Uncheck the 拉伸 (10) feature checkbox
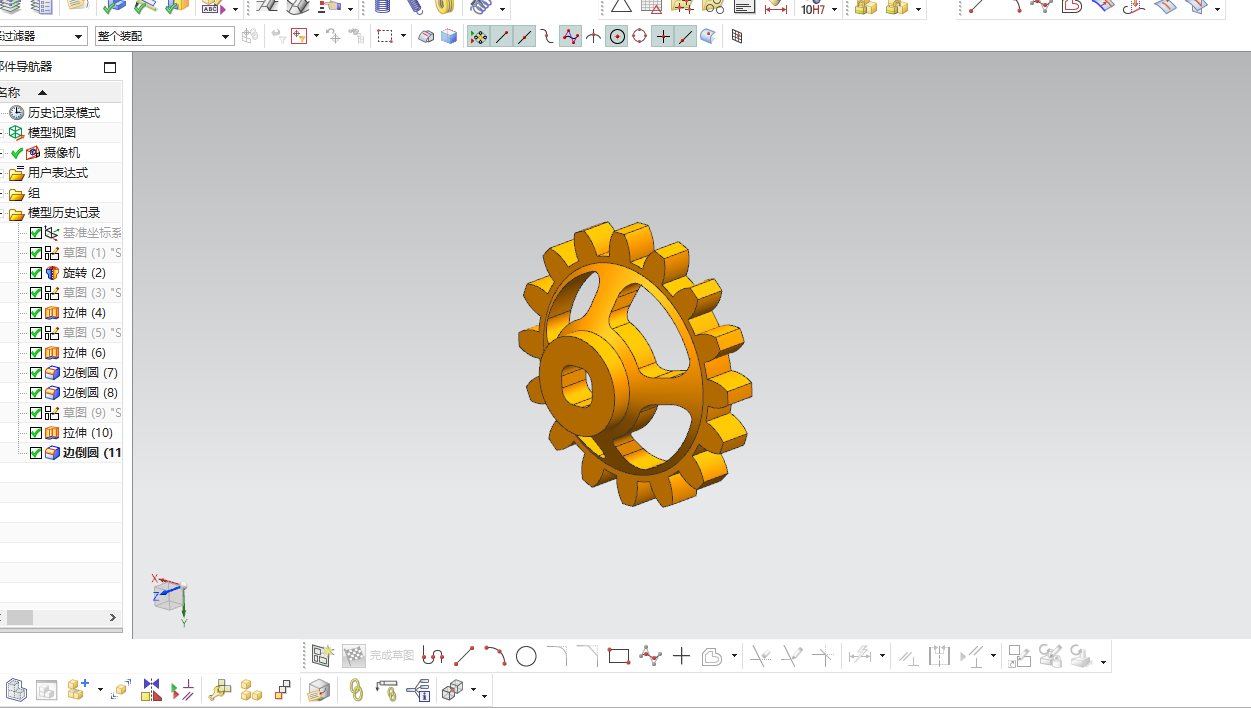 36,433
